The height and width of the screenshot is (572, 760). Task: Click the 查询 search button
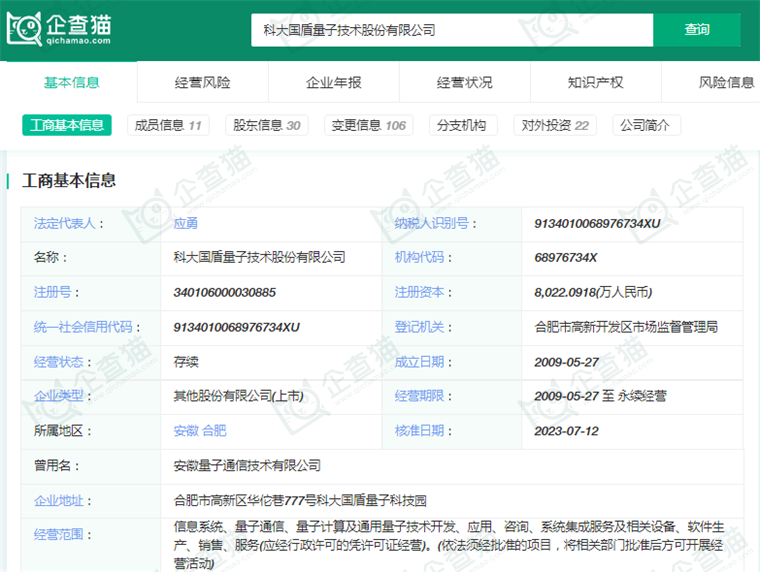tap(697, 30)
